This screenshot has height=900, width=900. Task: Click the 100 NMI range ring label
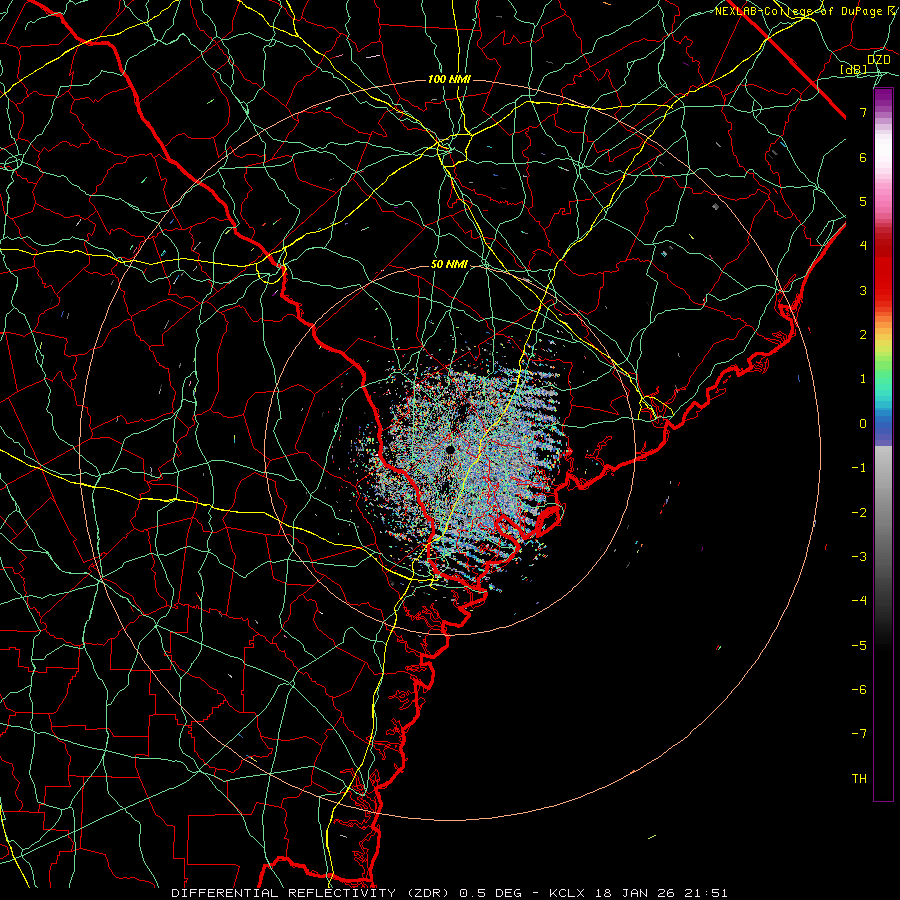tap(449, 79)
